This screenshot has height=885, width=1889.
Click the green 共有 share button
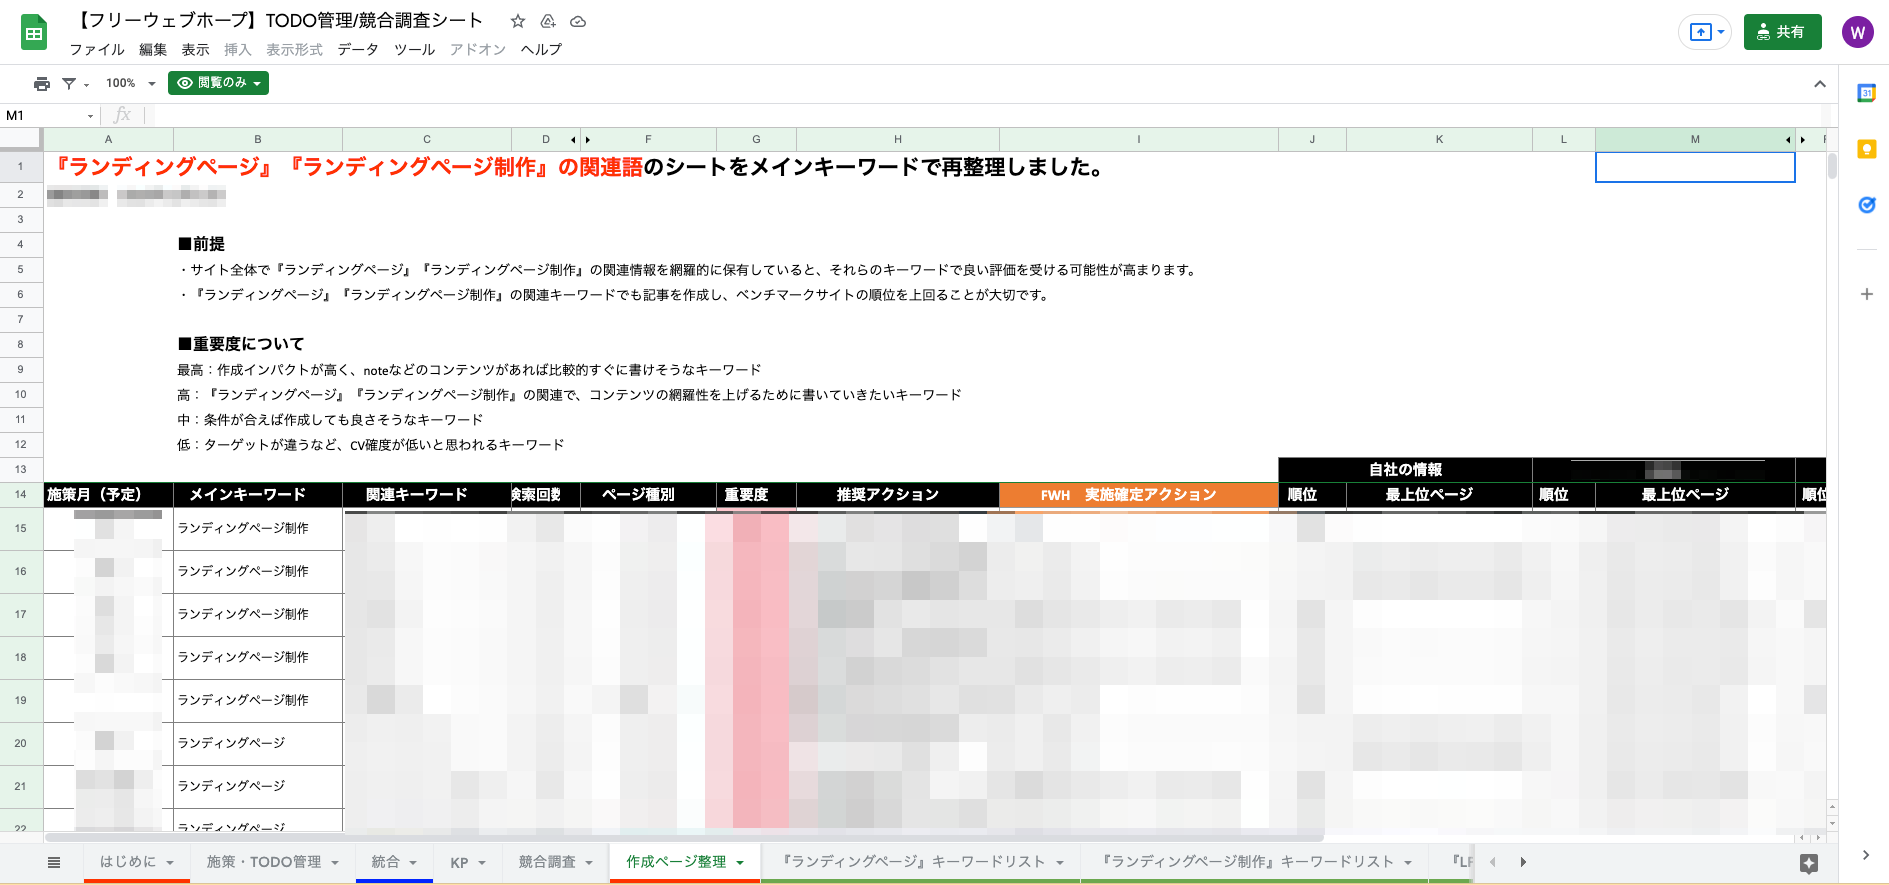click(1782, 32)
